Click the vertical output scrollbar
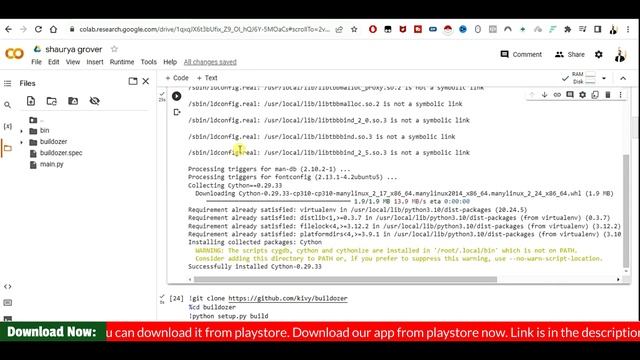Image resolution: width=640 pixels, height=360 pixels. point(626,211)
